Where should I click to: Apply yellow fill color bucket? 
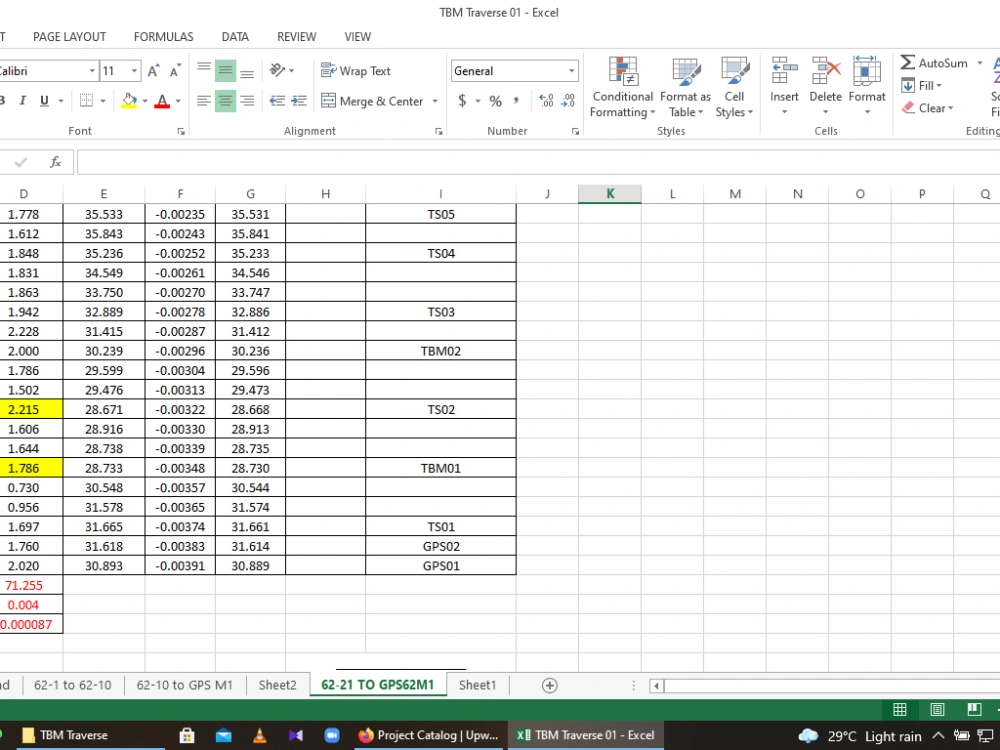point(129,101)
